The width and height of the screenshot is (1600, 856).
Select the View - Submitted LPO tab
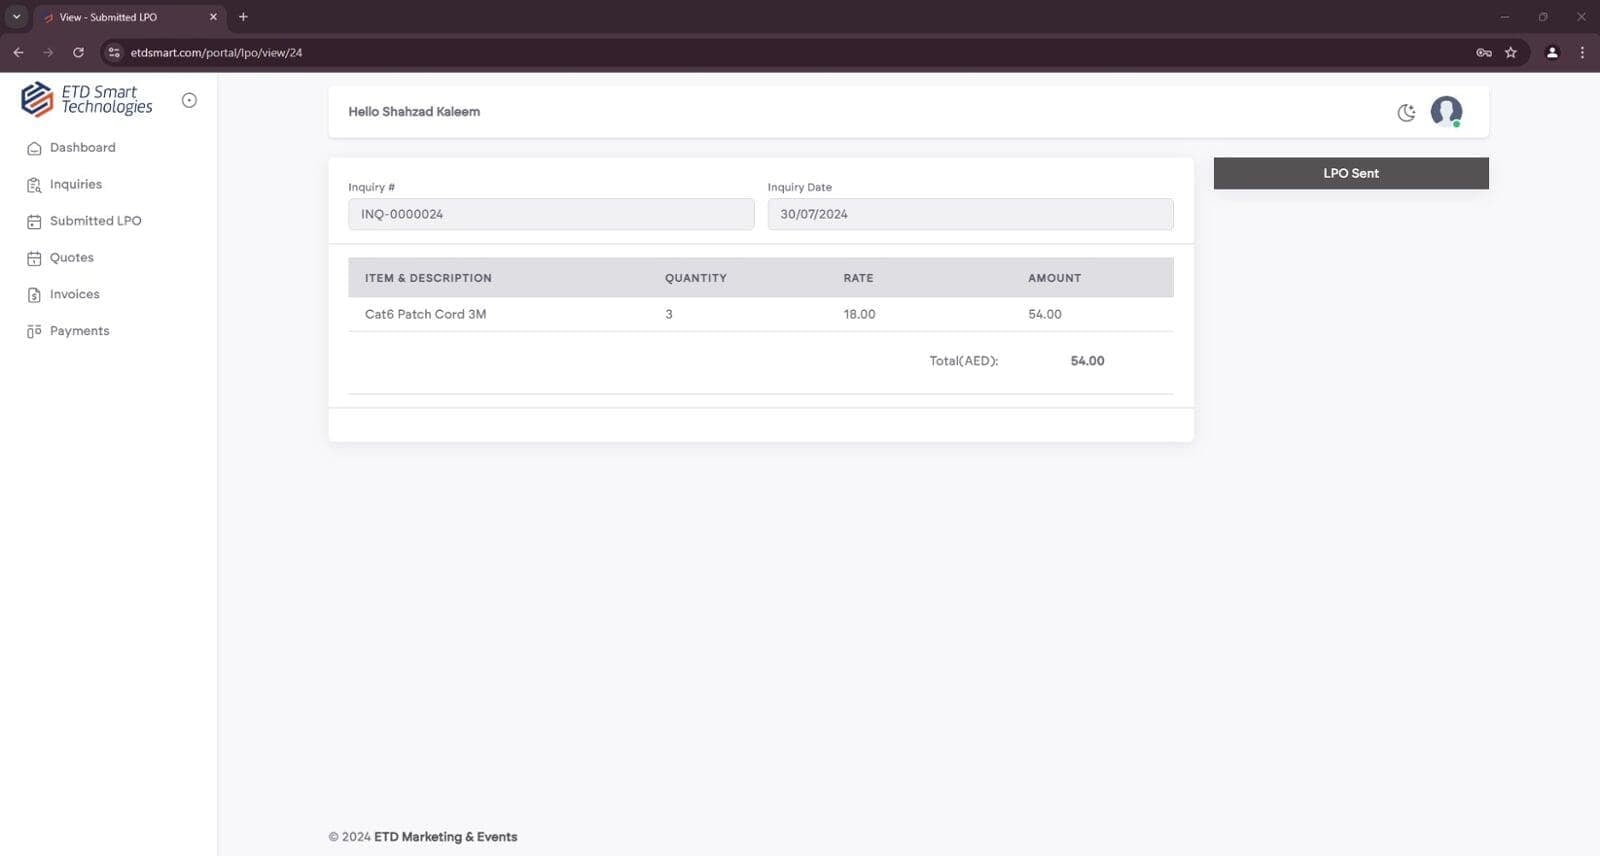coord(130,17)
